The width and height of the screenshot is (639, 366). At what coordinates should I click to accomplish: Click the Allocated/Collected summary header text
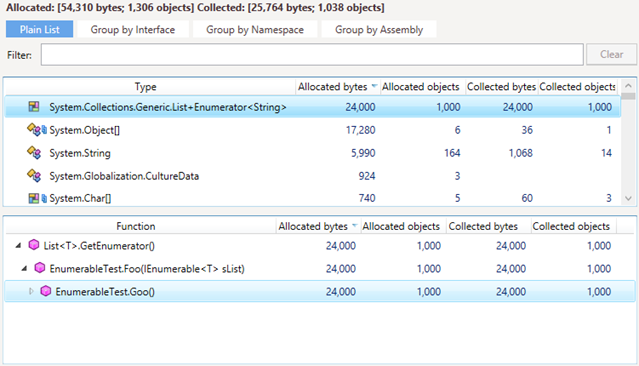pos(195,7)
